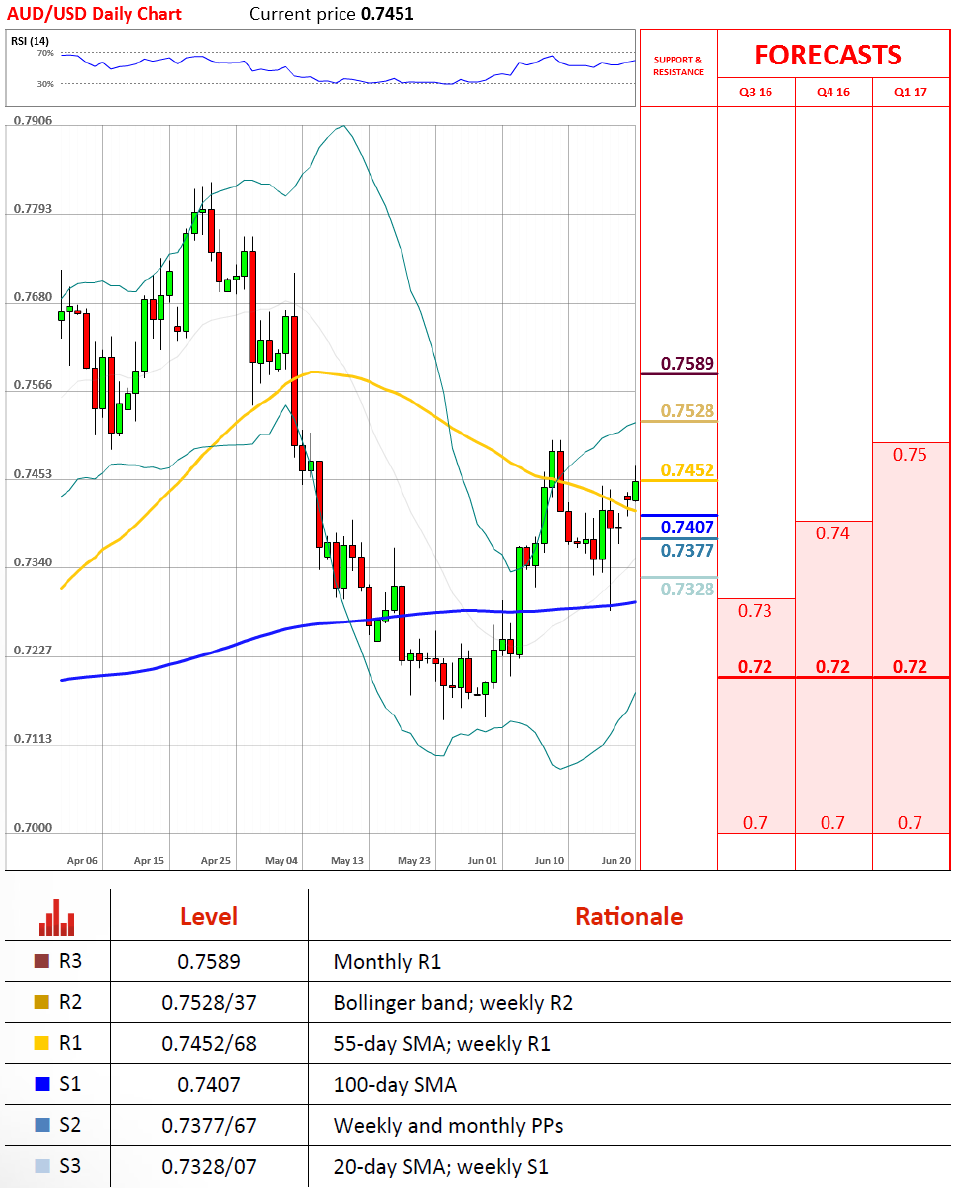The height and width of the screenshot is (1188, 962).
Task: Click the 0.74 forecast in Q4 16
Action: 832,533
